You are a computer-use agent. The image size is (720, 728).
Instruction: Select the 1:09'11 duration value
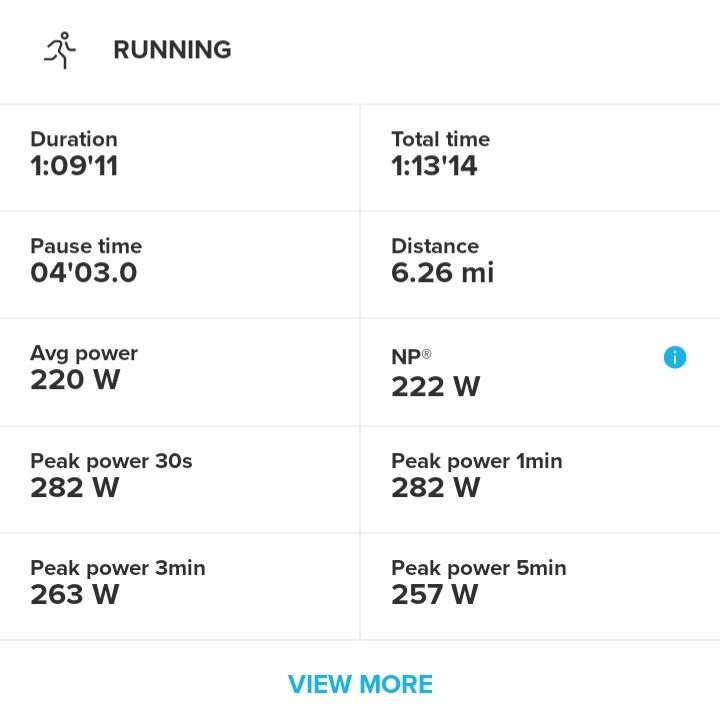tap(74, 166)
